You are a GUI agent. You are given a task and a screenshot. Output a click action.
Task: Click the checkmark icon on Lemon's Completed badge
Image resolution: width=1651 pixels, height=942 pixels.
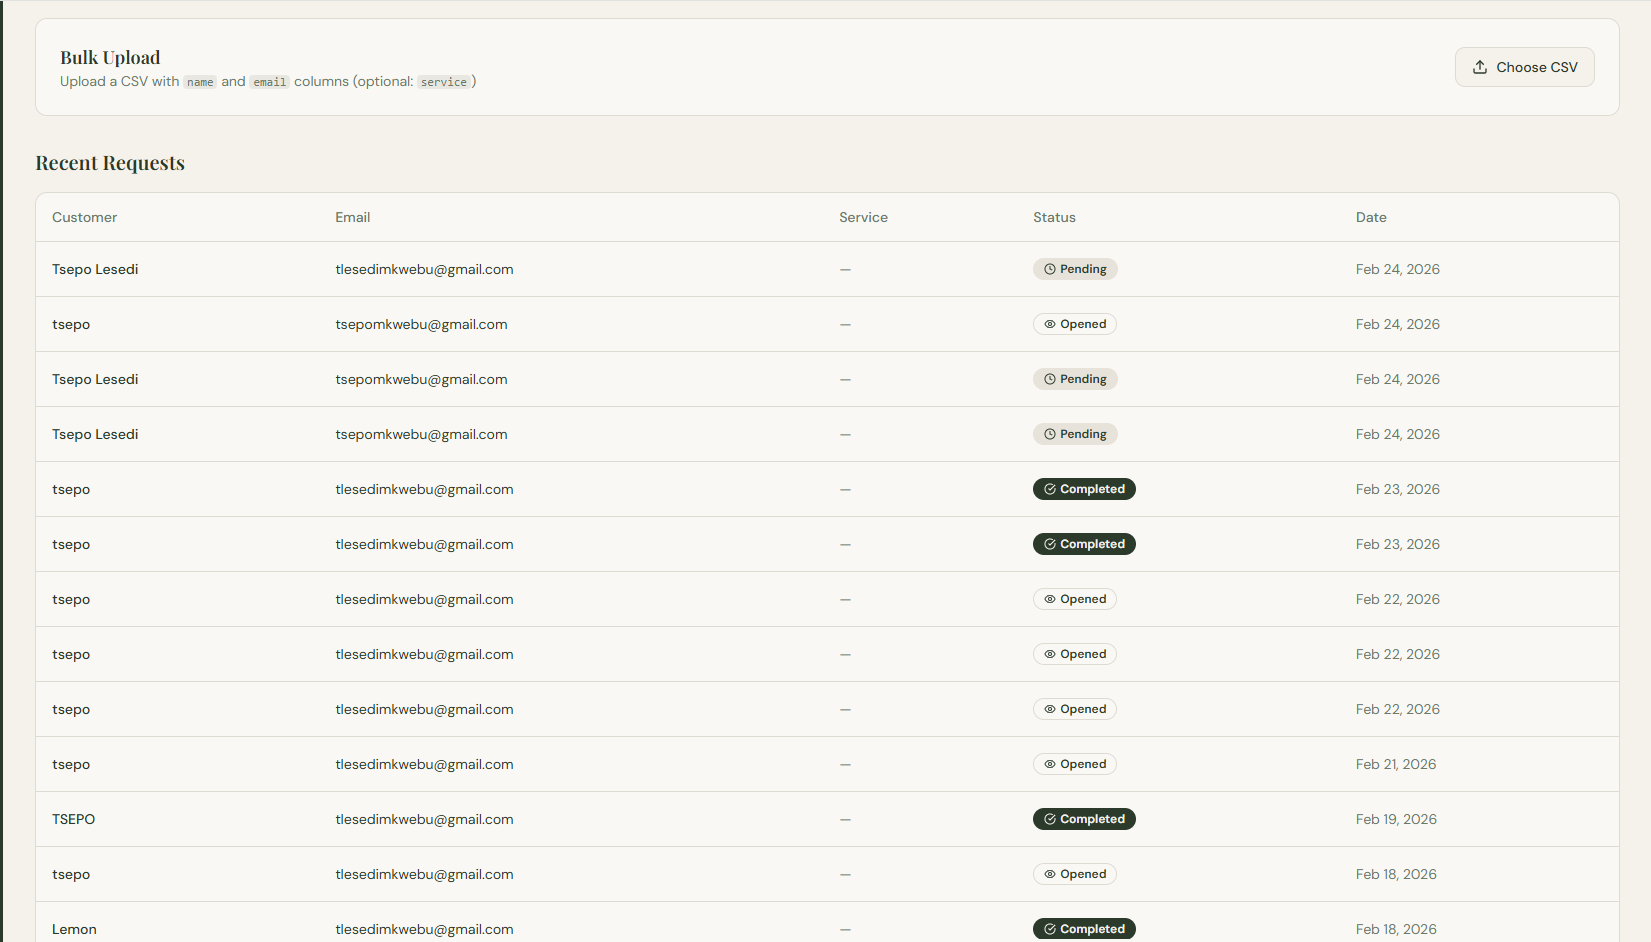[x=1050, y=928]
